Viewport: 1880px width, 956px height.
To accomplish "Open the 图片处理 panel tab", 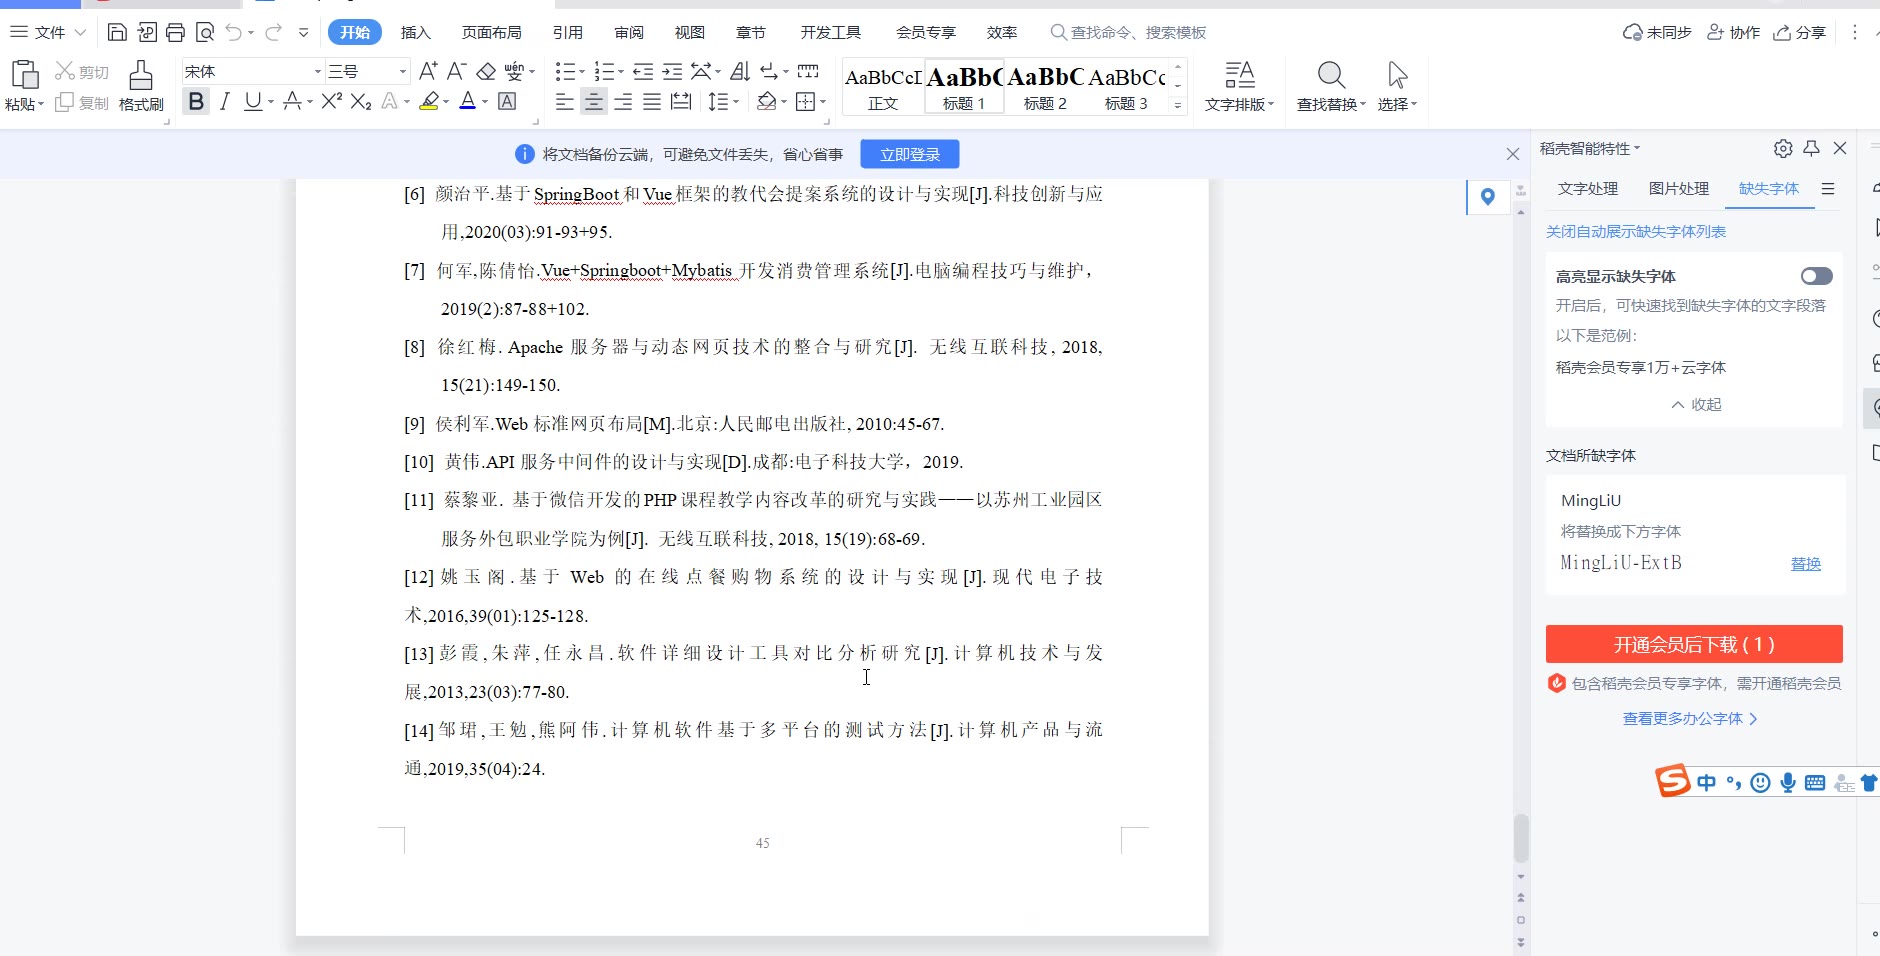I will point(1679,188).
